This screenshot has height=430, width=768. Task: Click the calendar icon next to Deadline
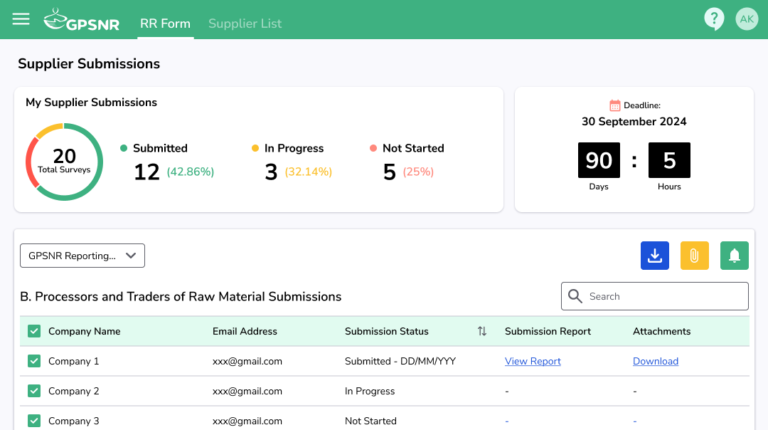tap(615, 105)
